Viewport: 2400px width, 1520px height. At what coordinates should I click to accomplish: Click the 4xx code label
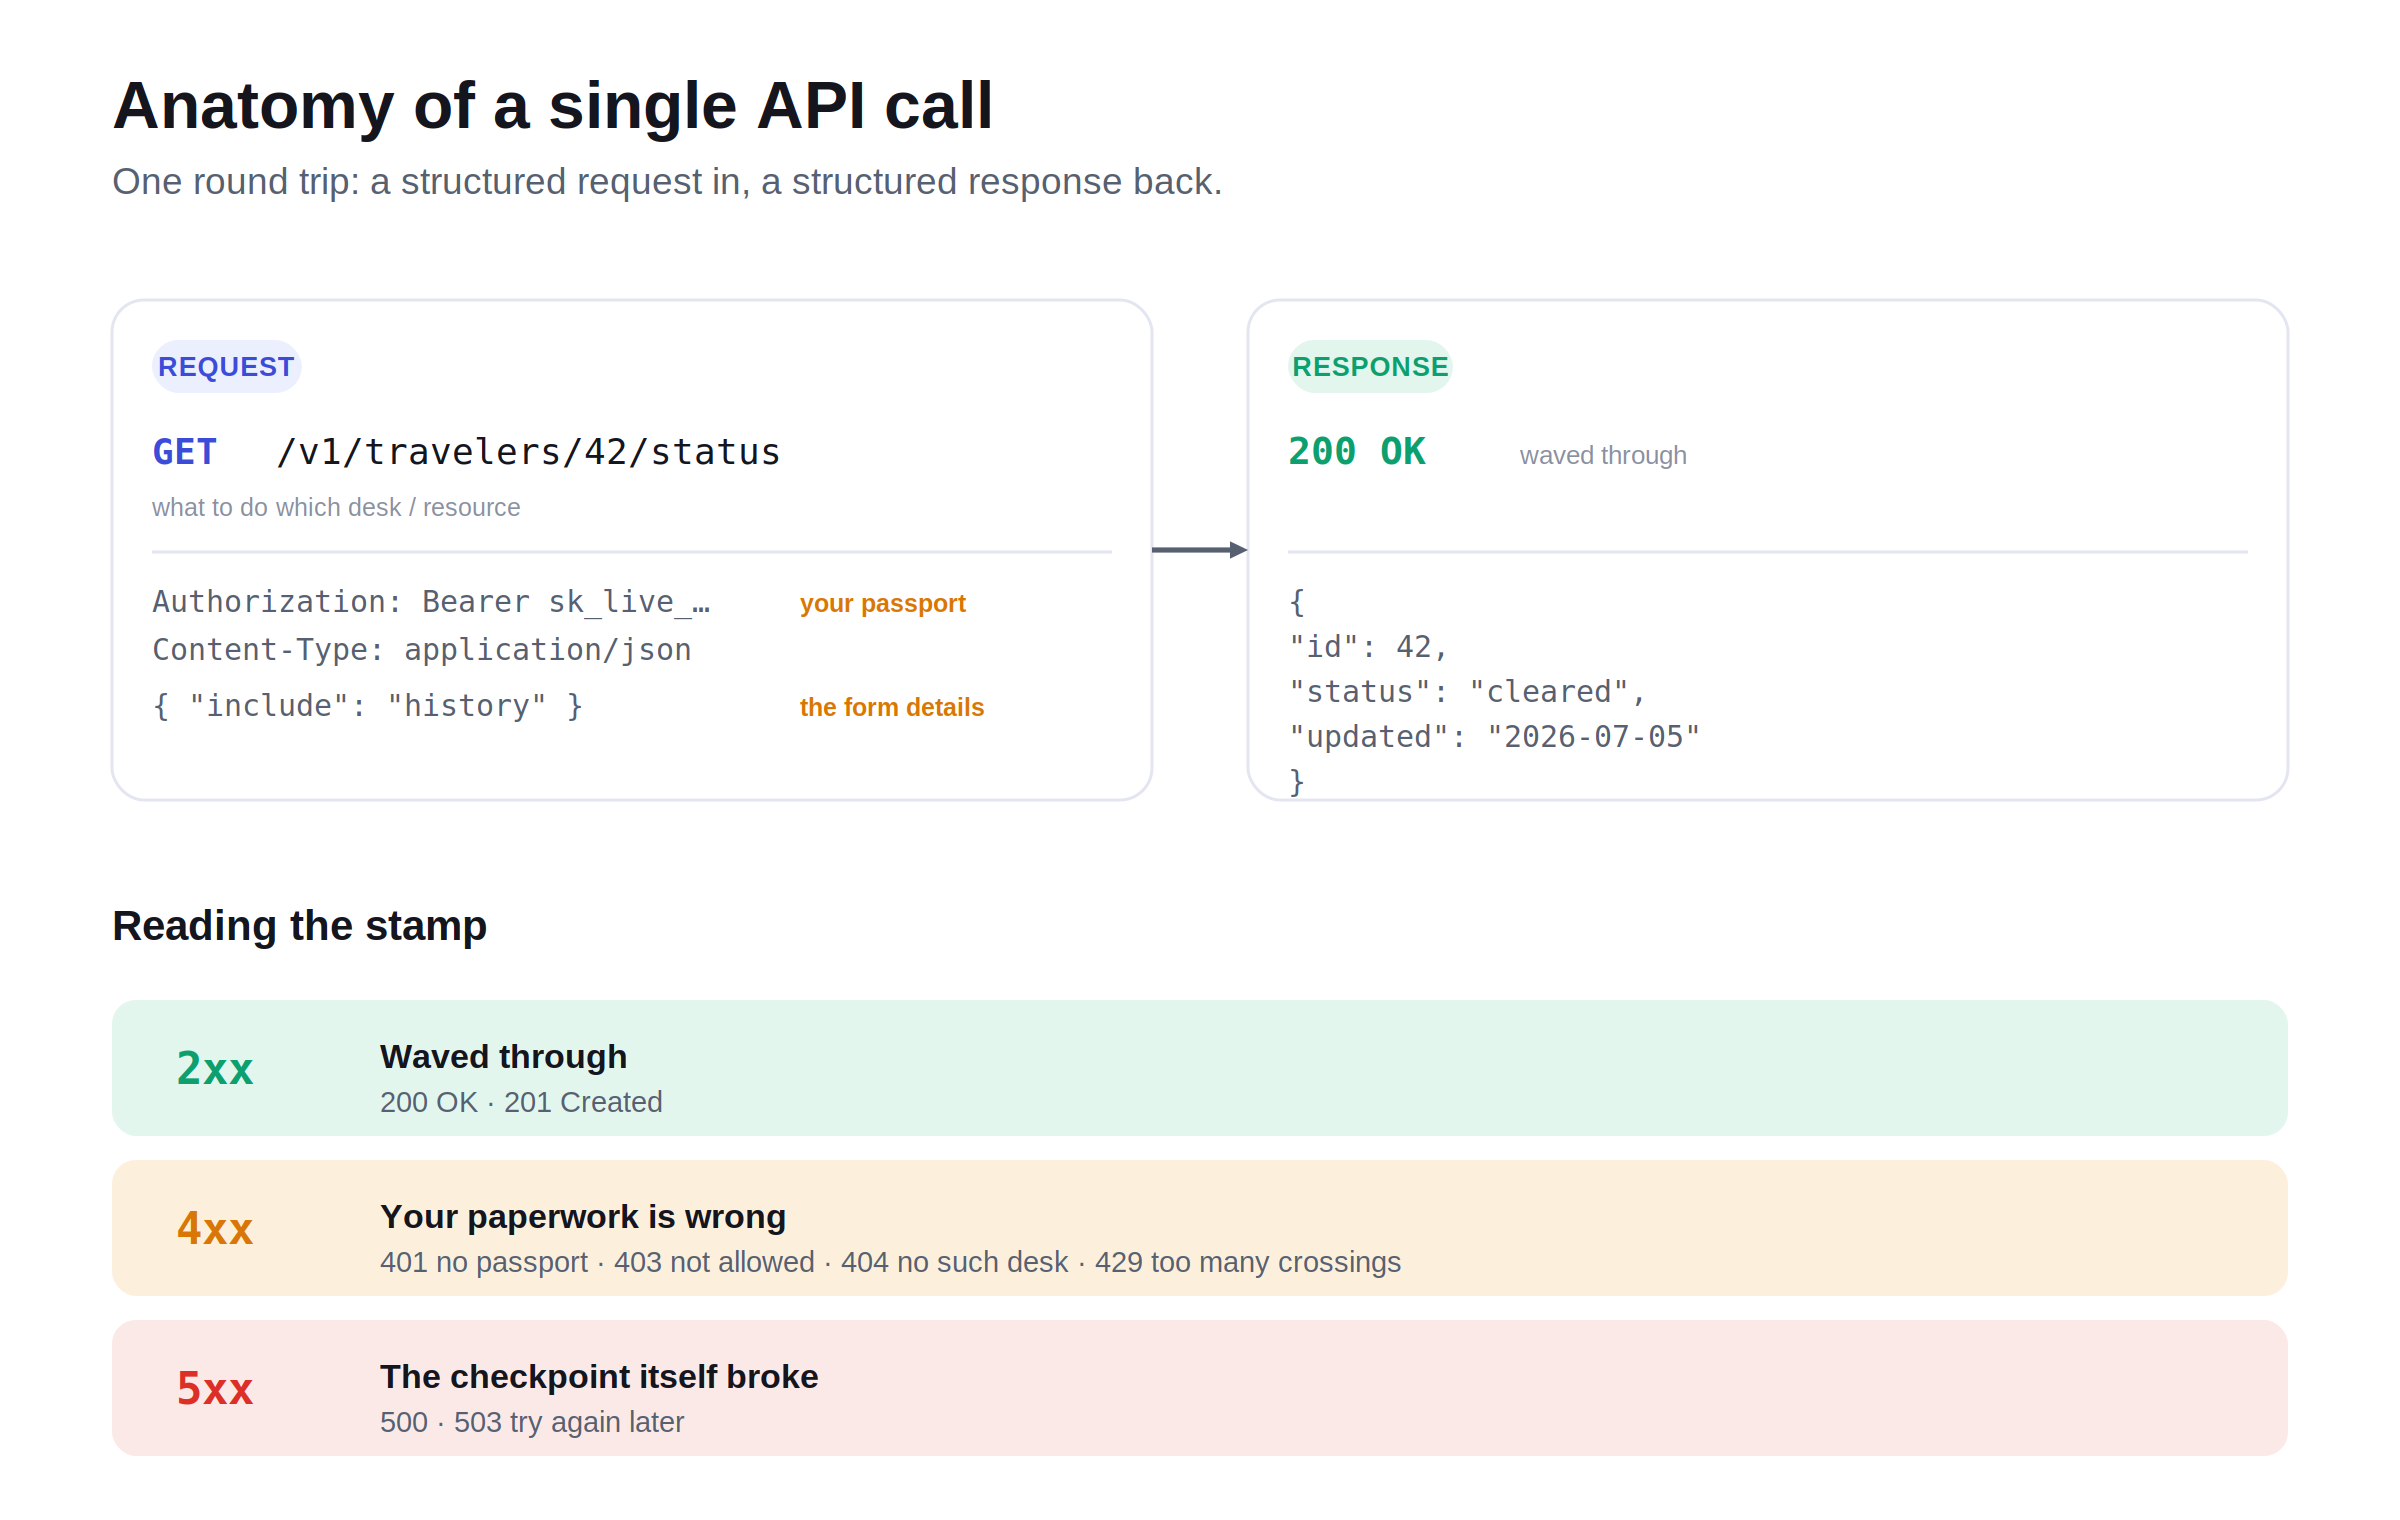(x=215, y=1228)
